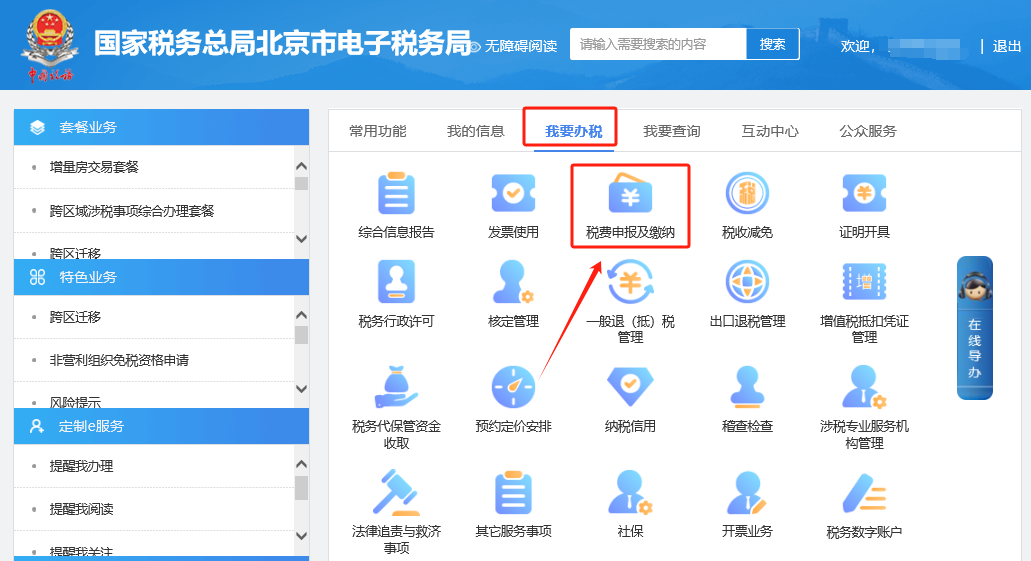Screen dimensions: 1031x561
Task: Switch to 公众服务 tab
Action: tap(868, 131)
